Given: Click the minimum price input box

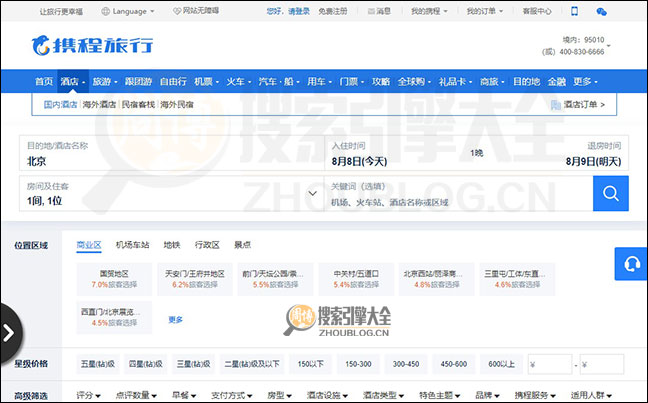Looking at the screenshot, I should click(x=549, y=364).
